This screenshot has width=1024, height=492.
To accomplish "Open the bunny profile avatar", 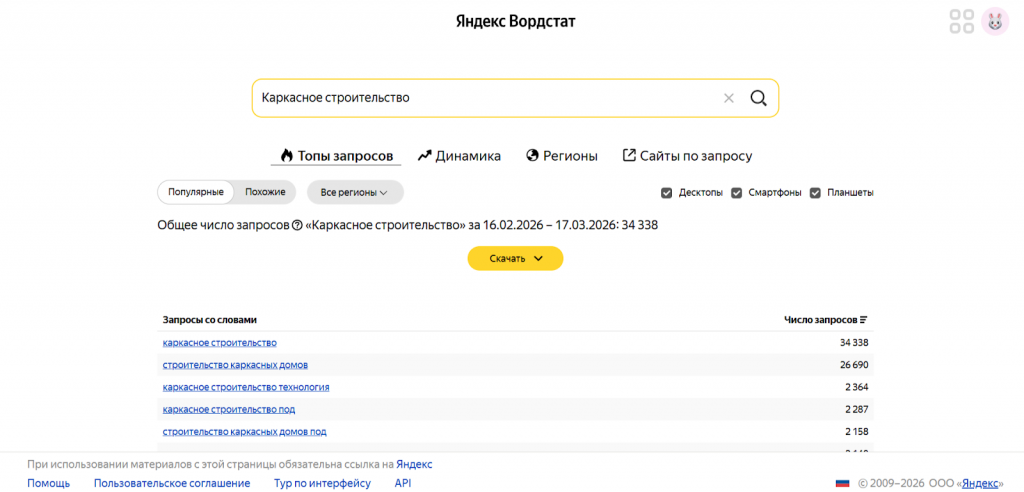I will click(995, 21).
